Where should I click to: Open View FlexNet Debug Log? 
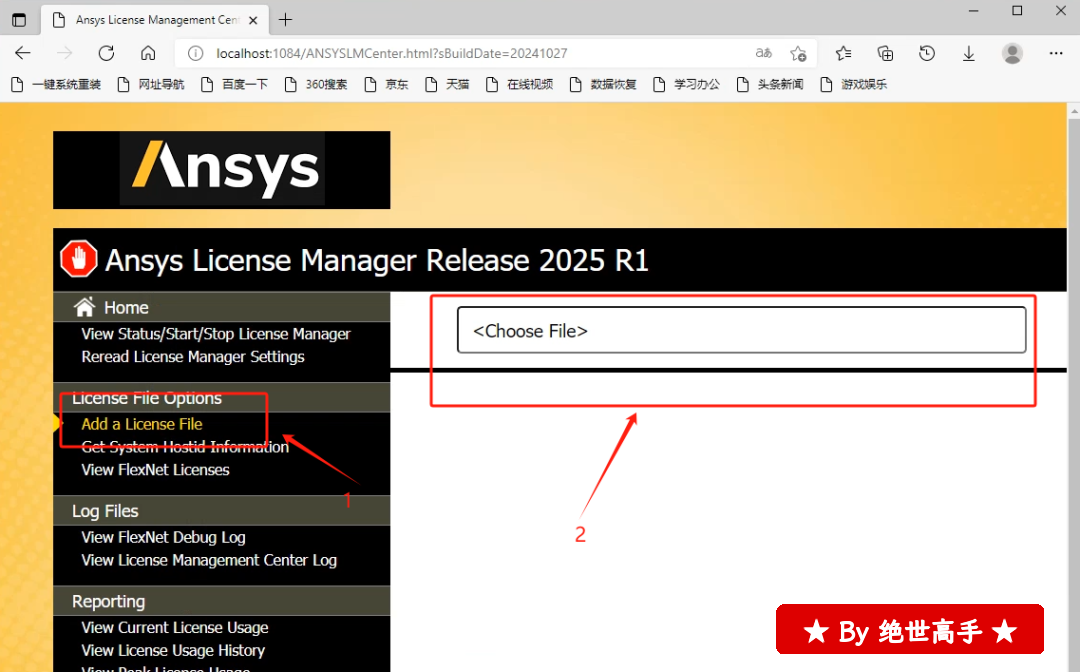tap(163, 537)
